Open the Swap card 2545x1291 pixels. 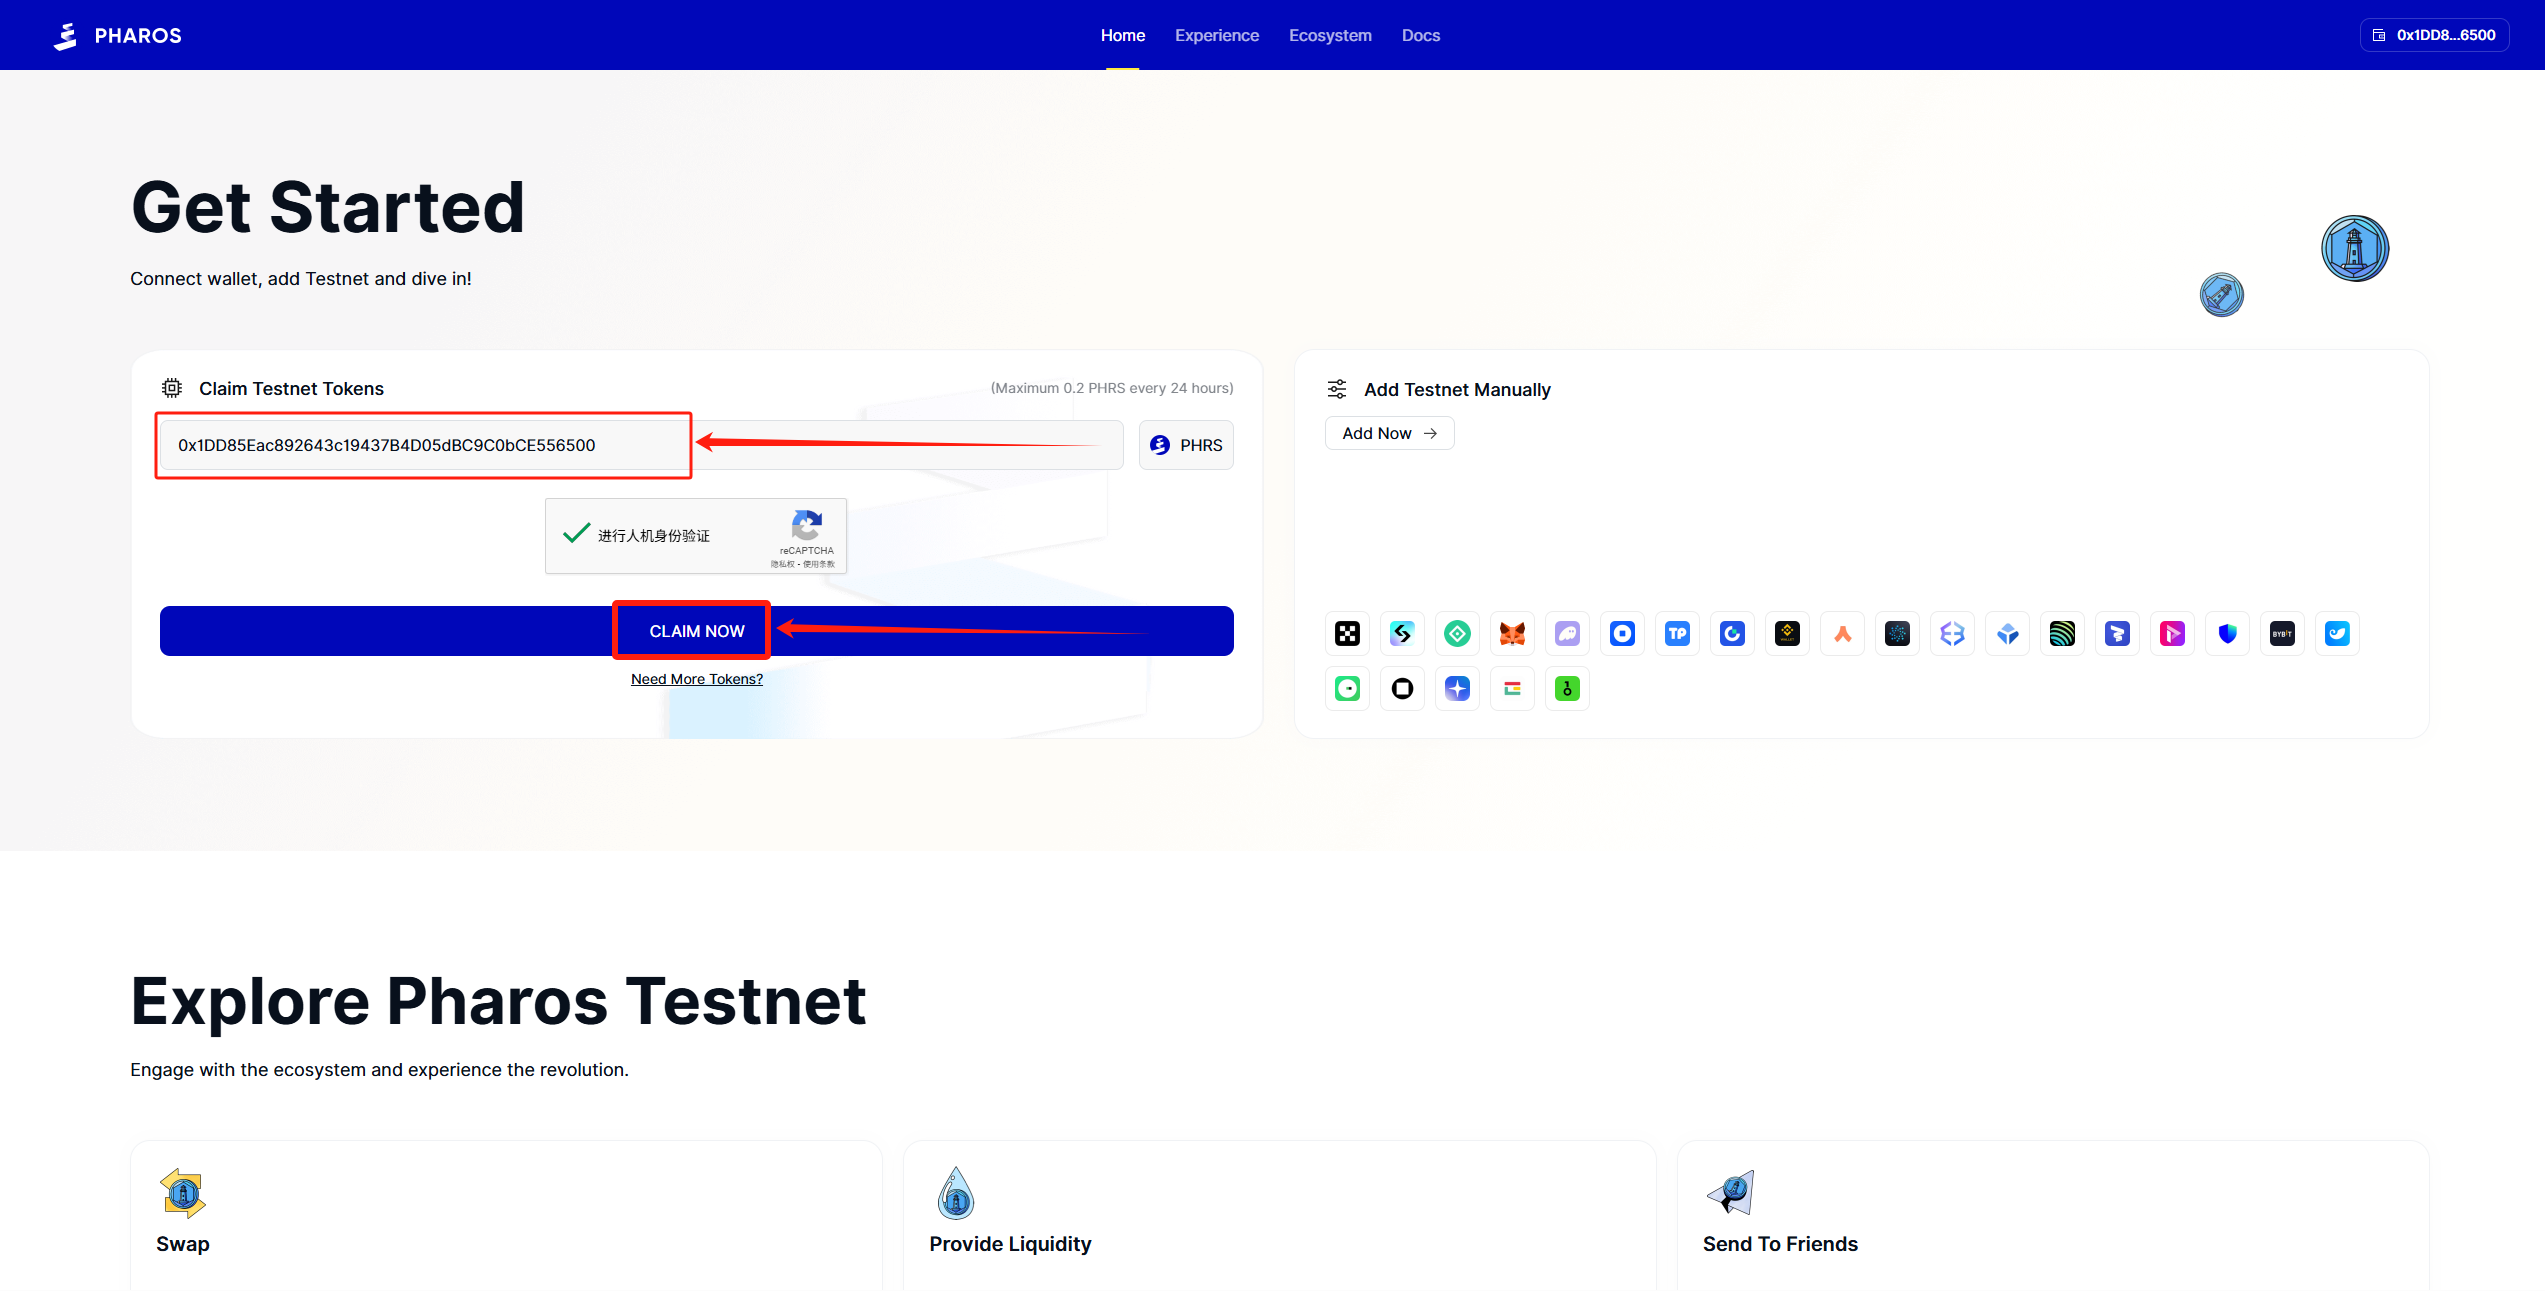tap(506, 1215)
